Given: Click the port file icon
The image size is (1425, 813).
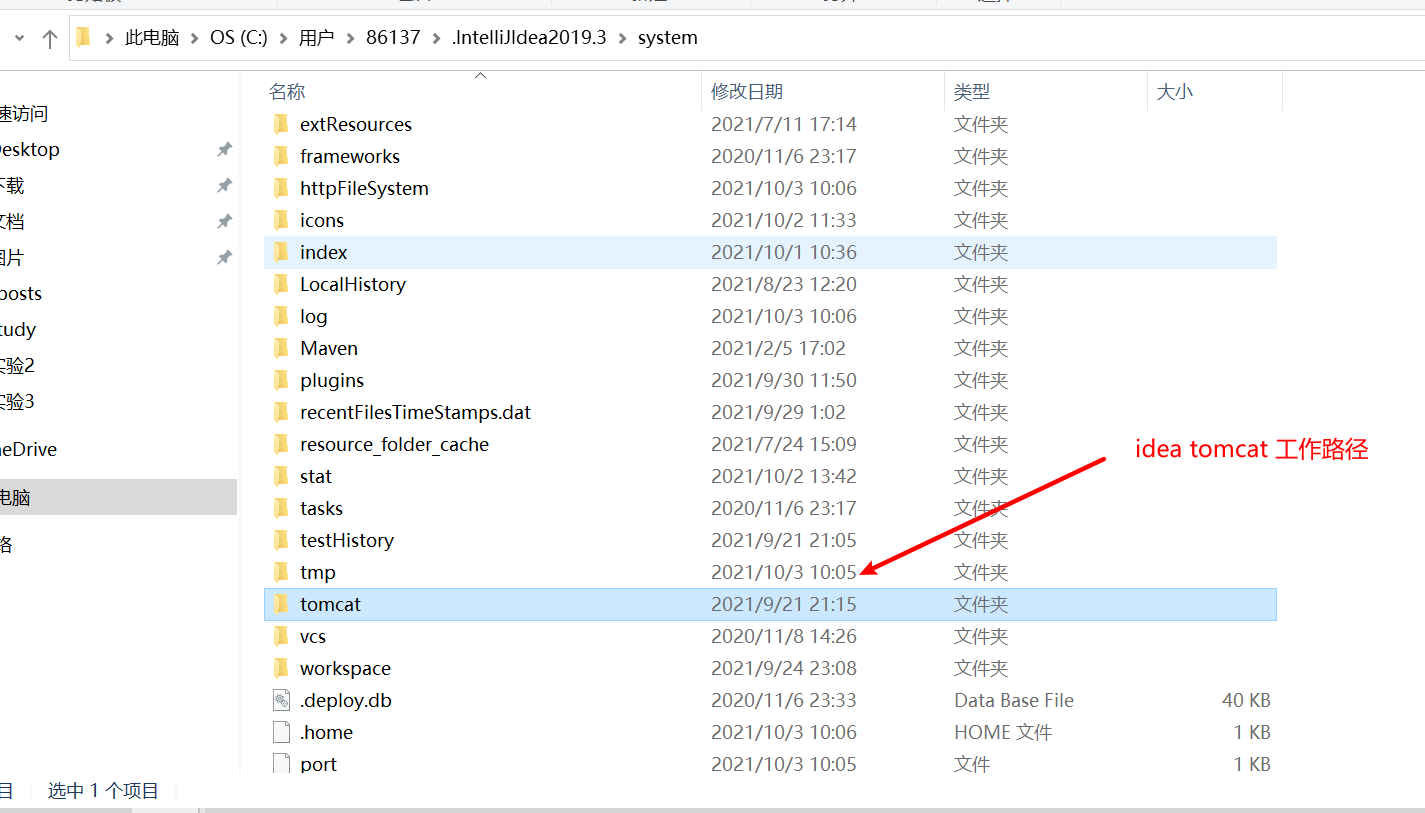Looking at the screenshot, I should pyautogui.click(x=281, y=764).
